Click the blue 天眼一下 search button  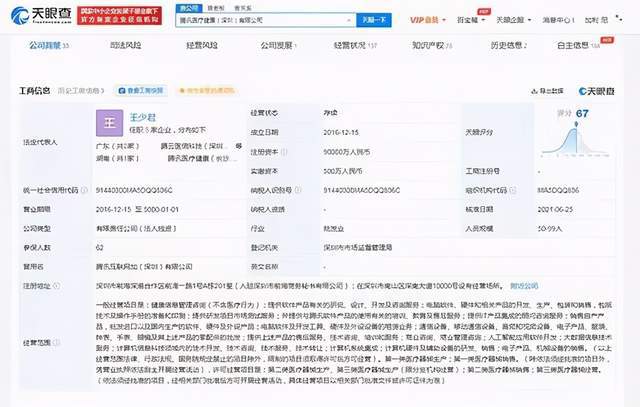(374, 20)
